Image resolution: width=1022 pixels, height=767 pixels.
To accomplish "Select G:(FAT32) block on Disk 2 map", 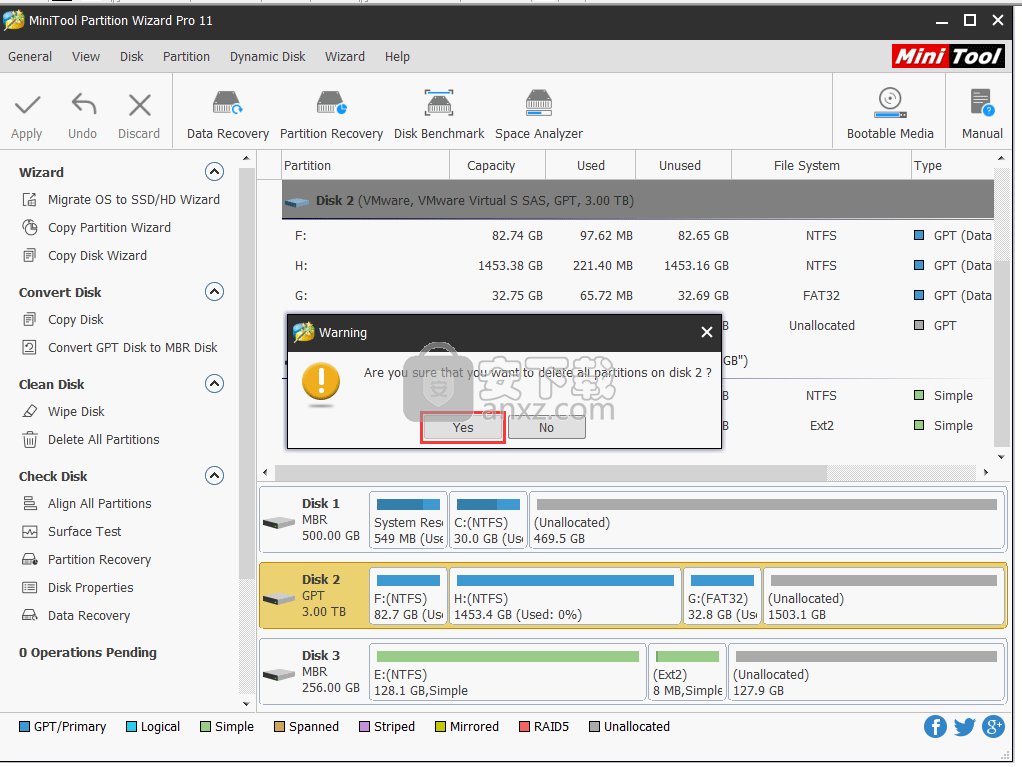I will 722,596.
